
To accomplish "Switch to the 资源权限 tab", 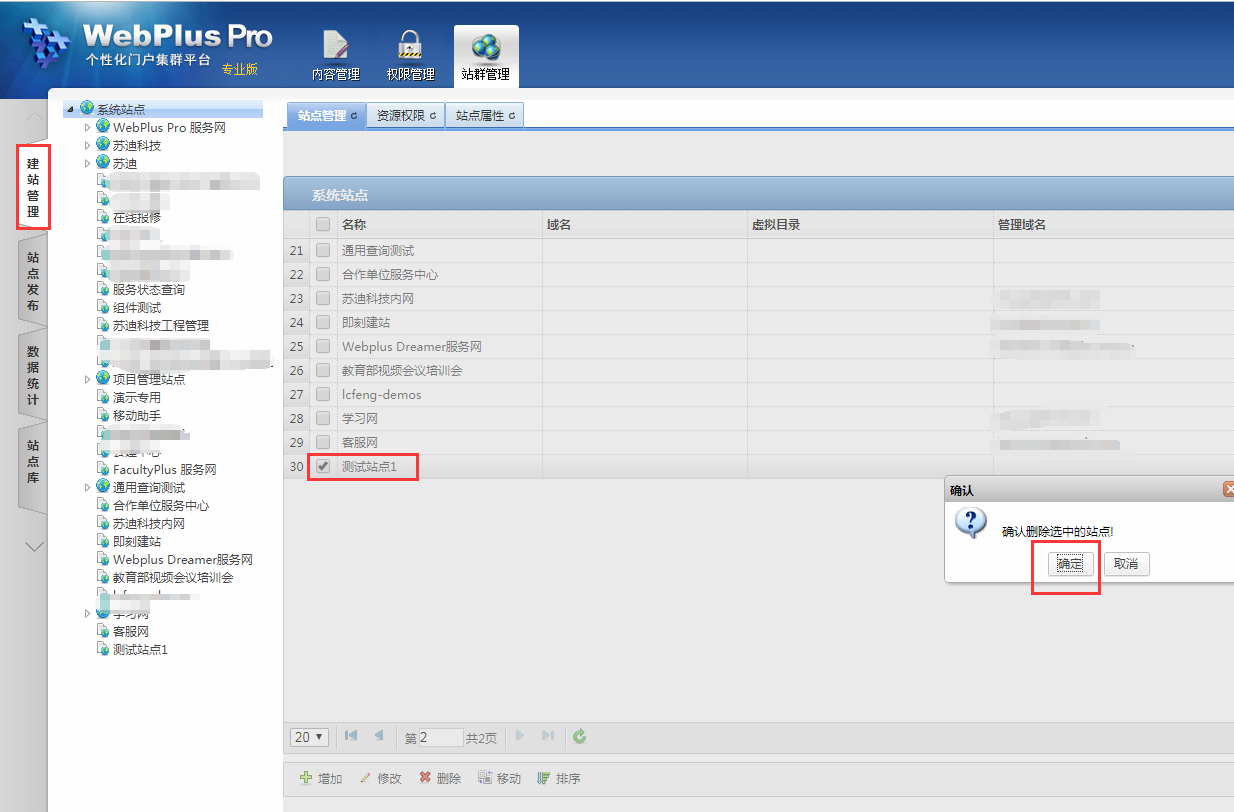I will (x=405, y=116).
